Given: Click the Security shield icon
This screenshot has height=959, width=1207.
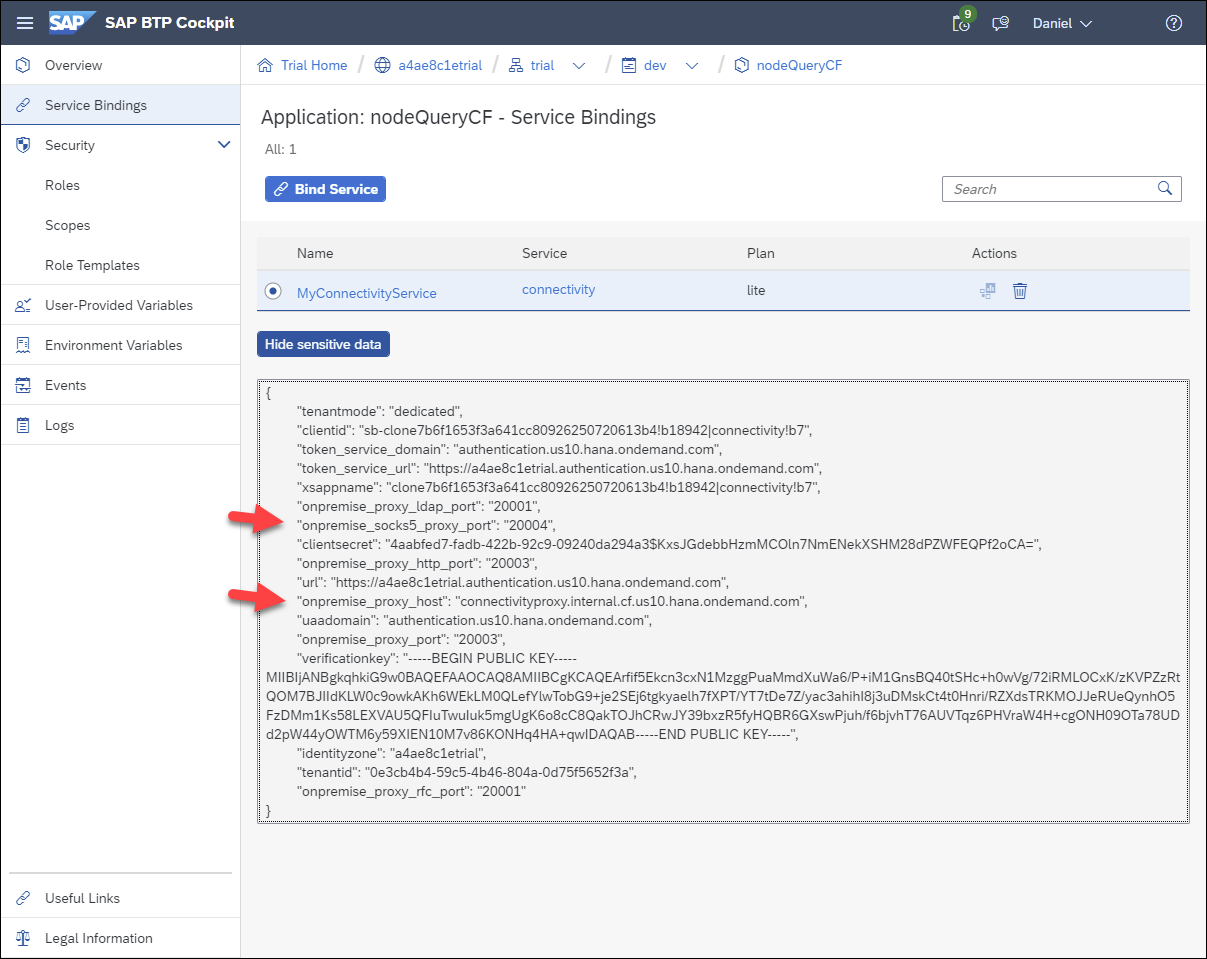Looking at the screenshot, I should [23, 145].
